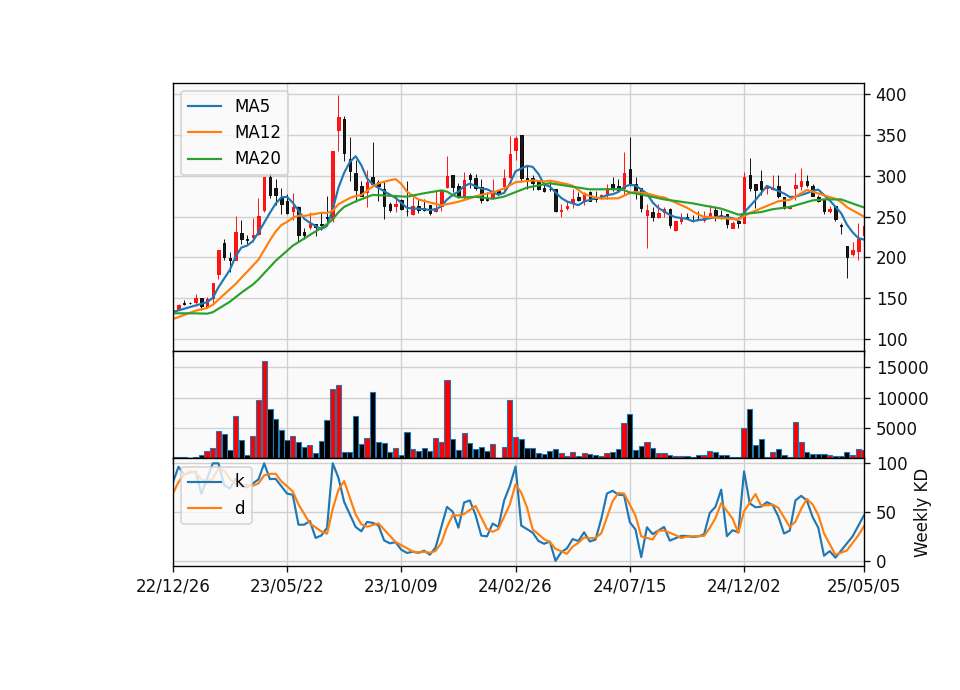
Task: Click the 22/12/26 date axis label
Action: tap(173, 587)
